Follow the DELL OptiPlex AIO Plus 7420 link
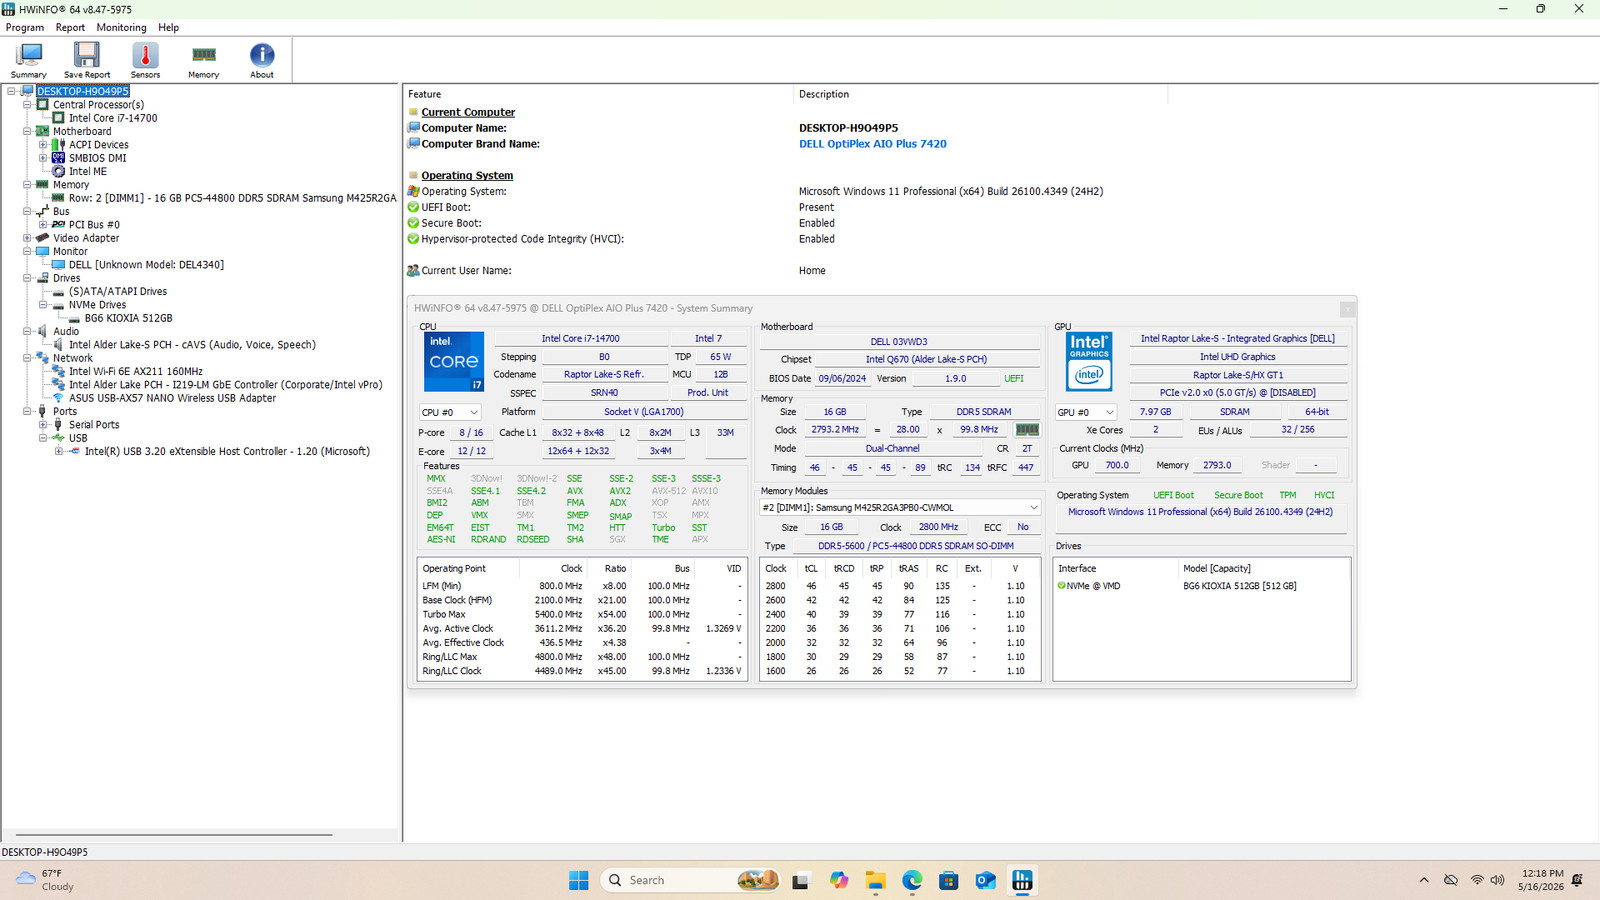This screenshot has height=900, width=1600. pos(873,144)
